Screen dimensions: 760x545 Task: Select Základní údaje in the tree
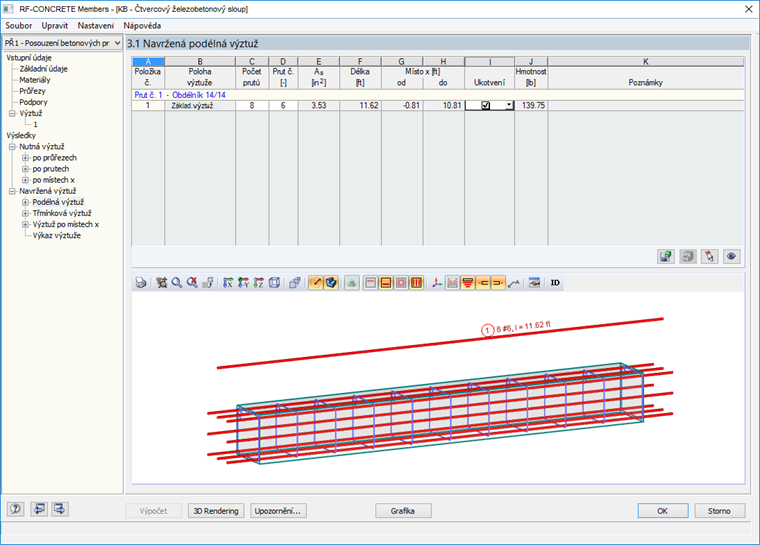coord(44,69)
